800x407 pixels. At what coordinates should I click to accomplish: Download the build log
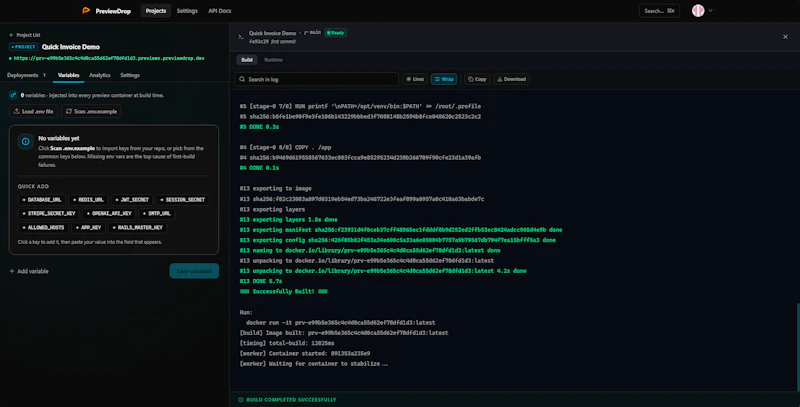[511, 79]
